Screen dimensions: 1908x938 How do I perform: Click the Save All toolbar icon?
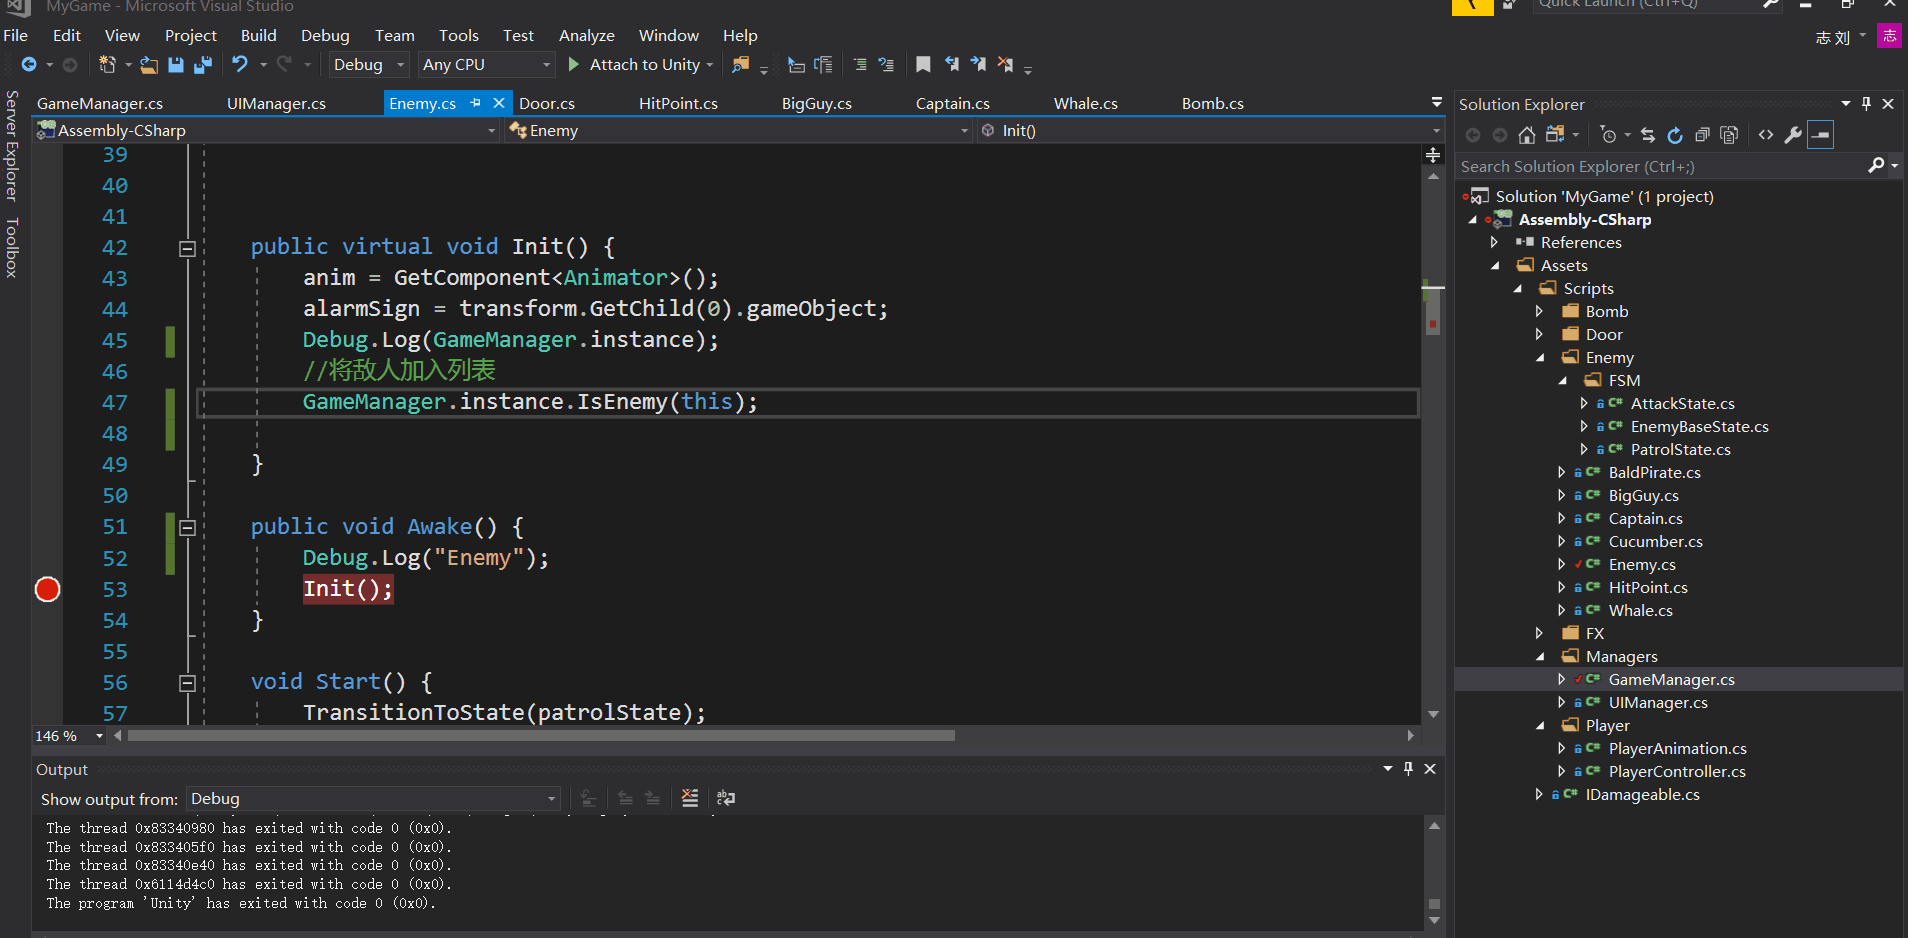pos(203,65)
